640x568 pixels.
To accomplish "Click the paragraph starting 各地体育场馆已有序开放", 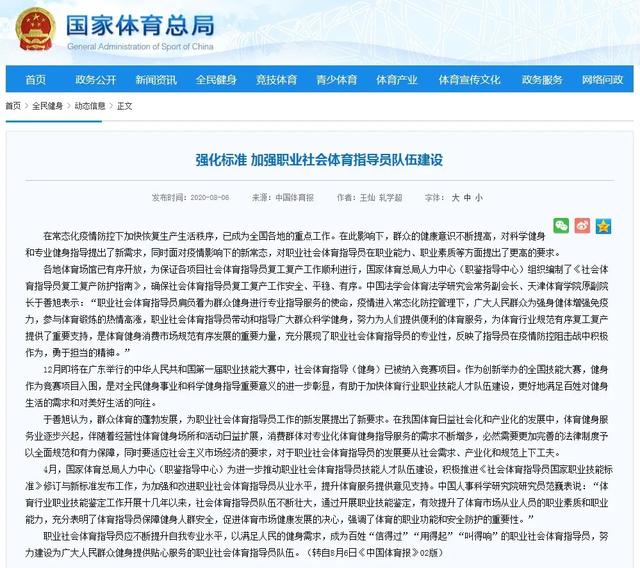I will click(317, 311).
